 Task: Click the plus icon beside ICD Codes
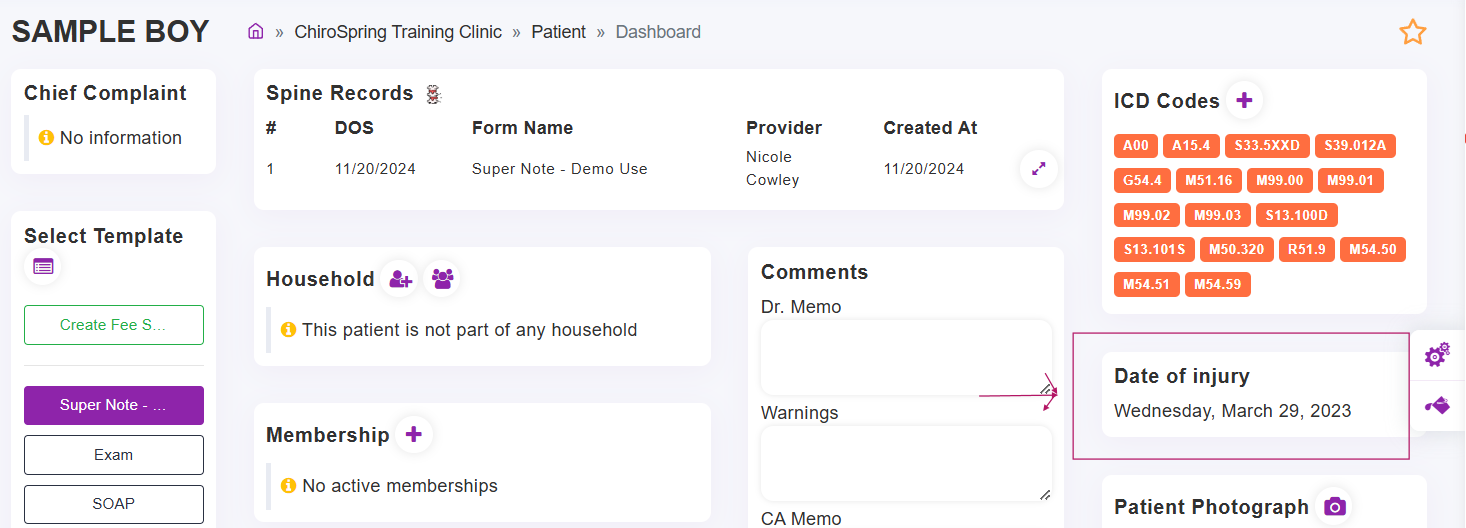point(1244,100)
